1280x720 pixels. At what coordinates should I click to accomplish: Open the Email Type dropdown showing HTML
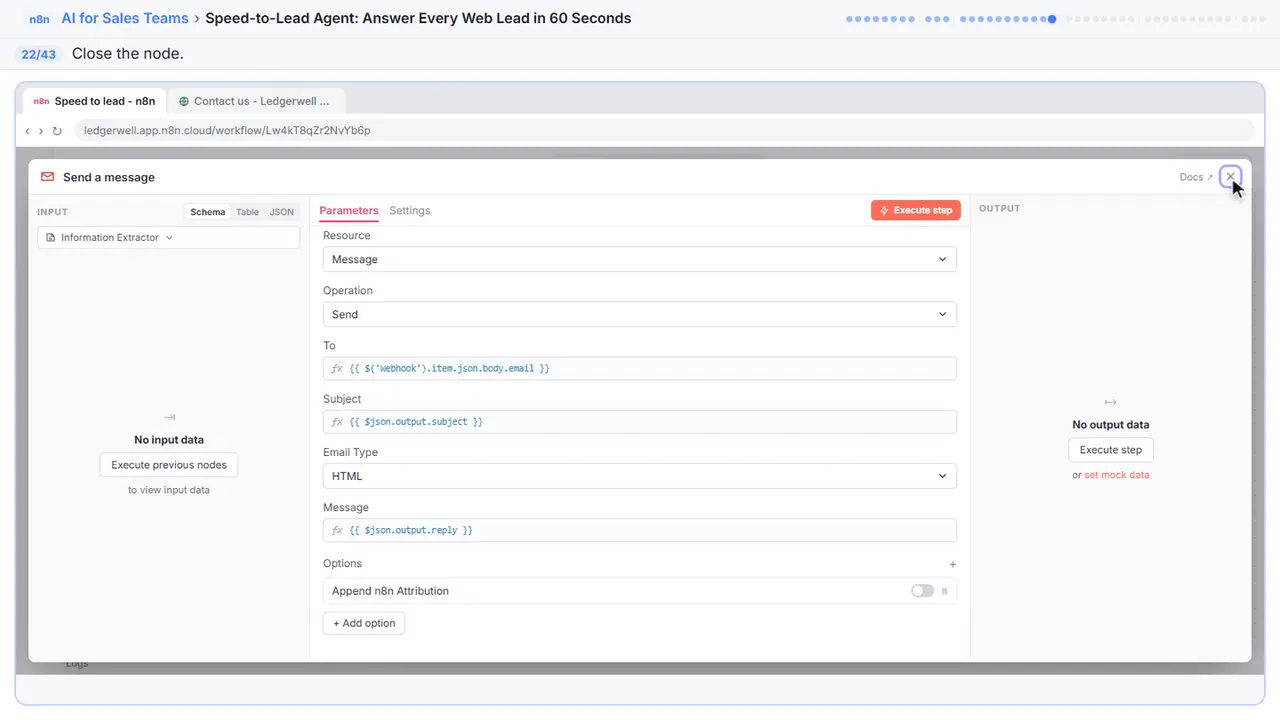pyautogui.click(x=640, y=476)
